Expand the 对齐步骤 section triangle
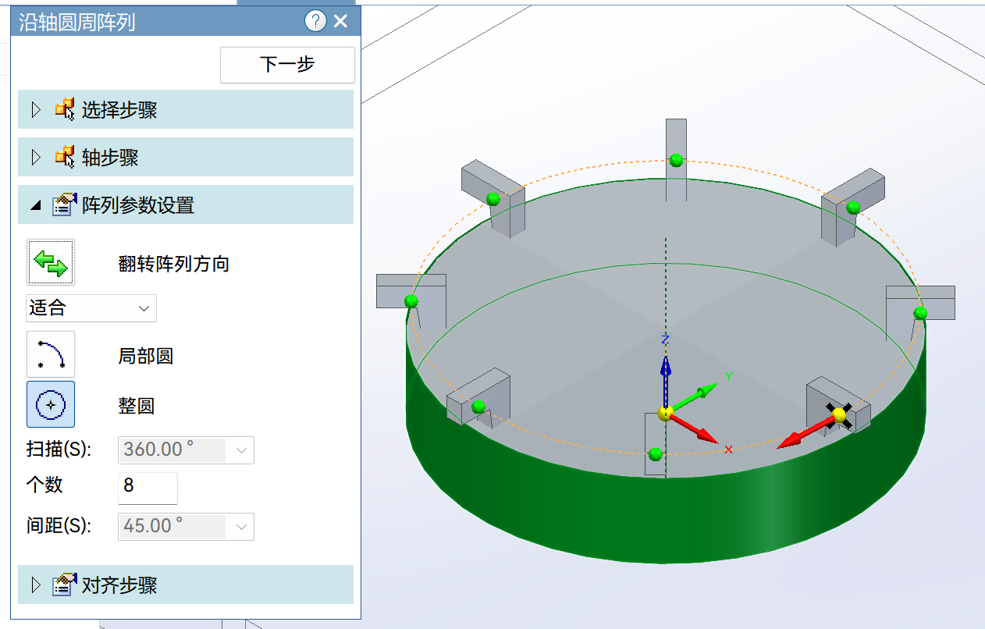 click(37, 585)
